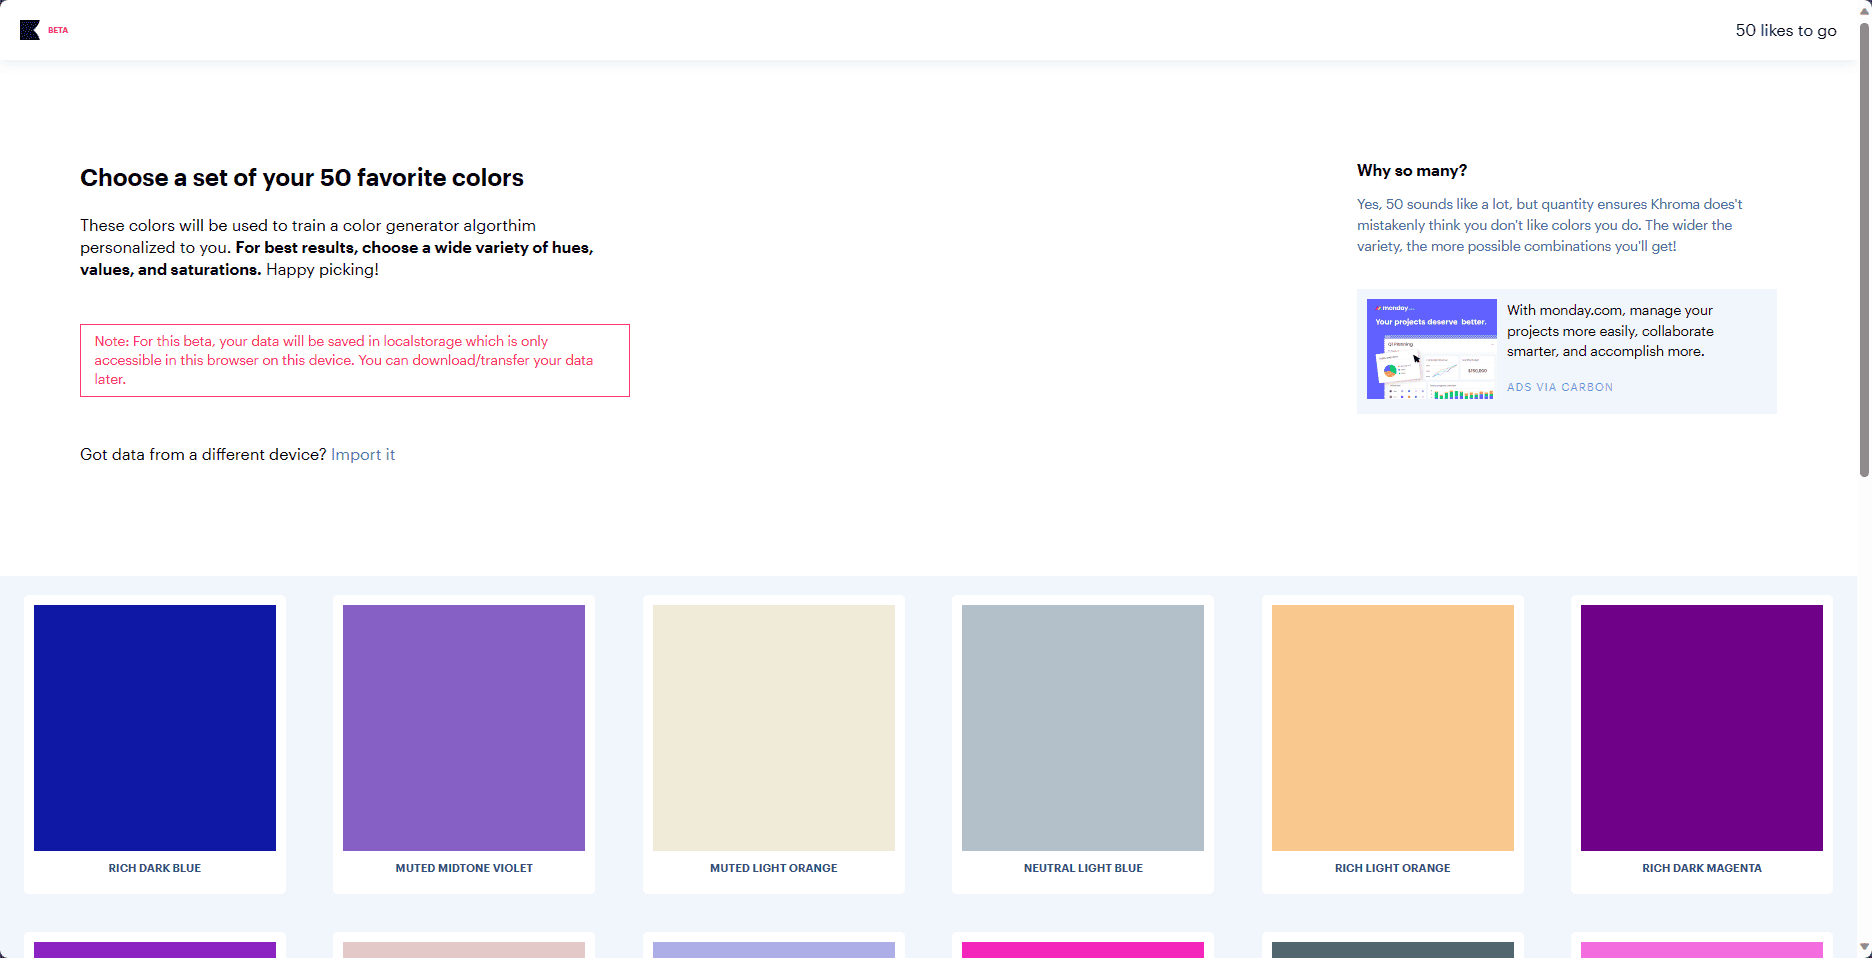Click the monday.com ad thumbnail image
This screenshot has width=1872, height=958.
click(1432, 349)
